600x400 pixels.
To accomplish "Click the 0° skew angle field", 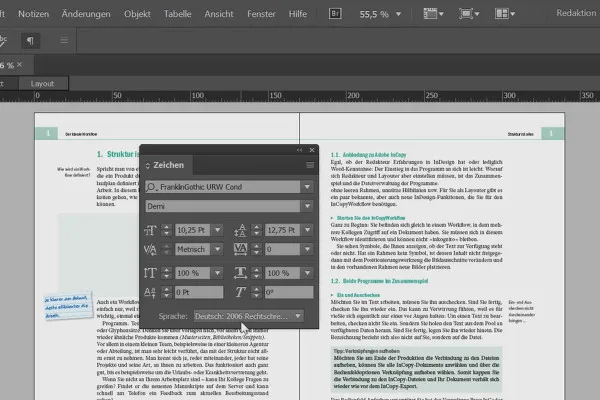I will [289, 292].
